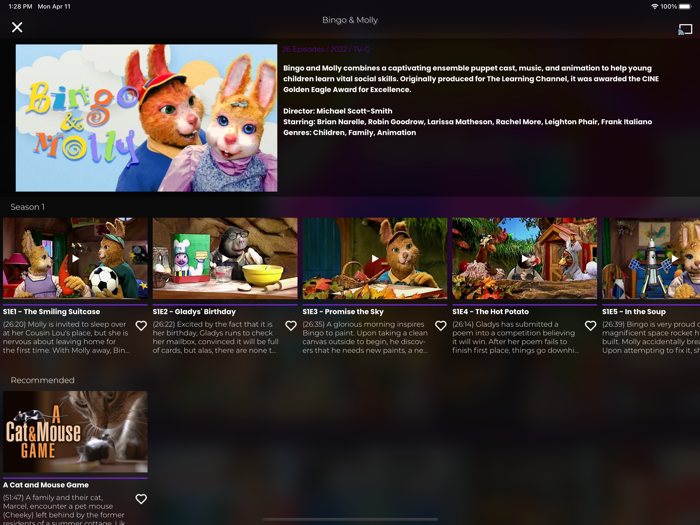700x525 pixels.
Task: Read Gladys' Birthday episode description
Action: [216, 338]
